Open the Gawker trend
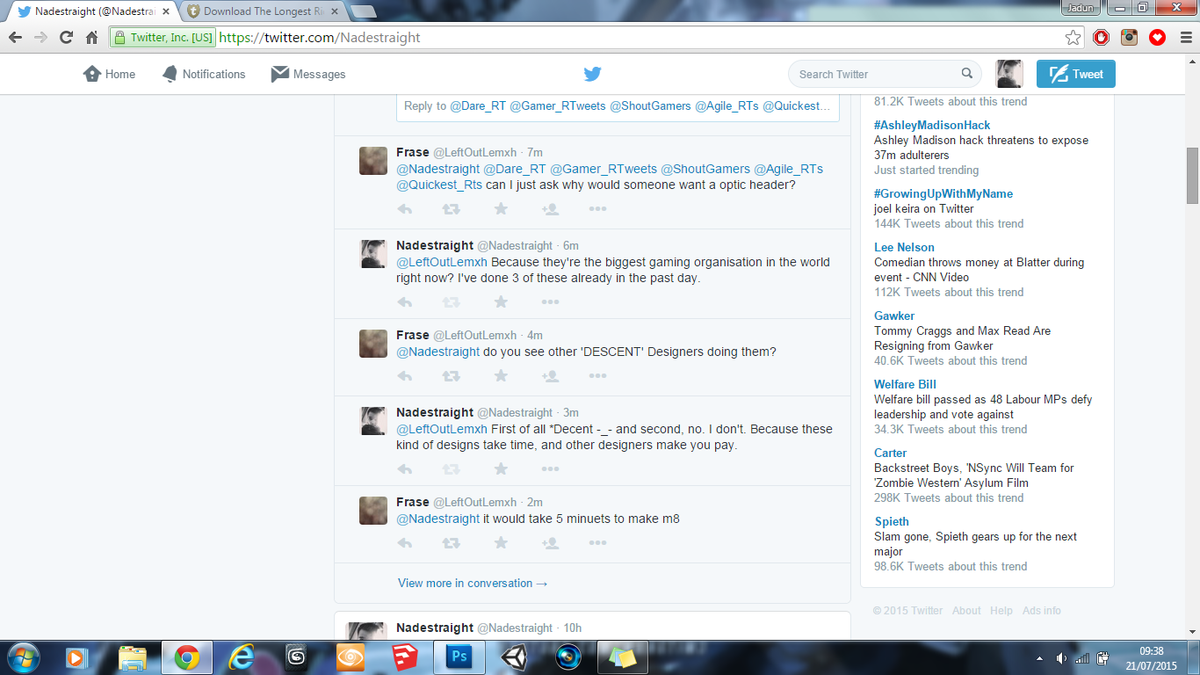The width and height of the screenshot is (1200, 675). point(894,315)
